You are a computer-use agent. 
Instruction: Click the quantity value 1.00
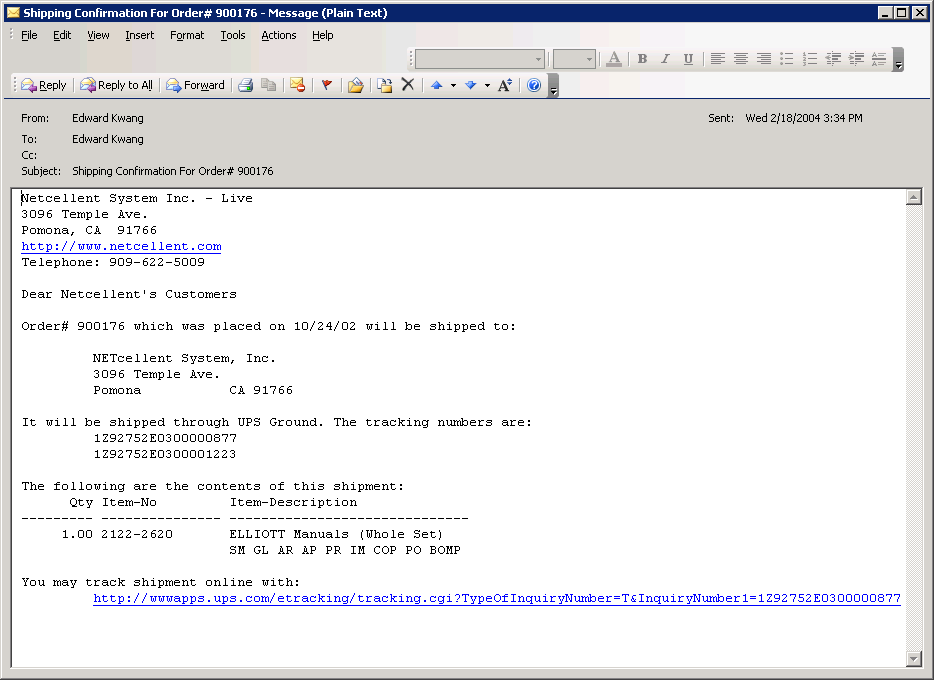(77, 534)
